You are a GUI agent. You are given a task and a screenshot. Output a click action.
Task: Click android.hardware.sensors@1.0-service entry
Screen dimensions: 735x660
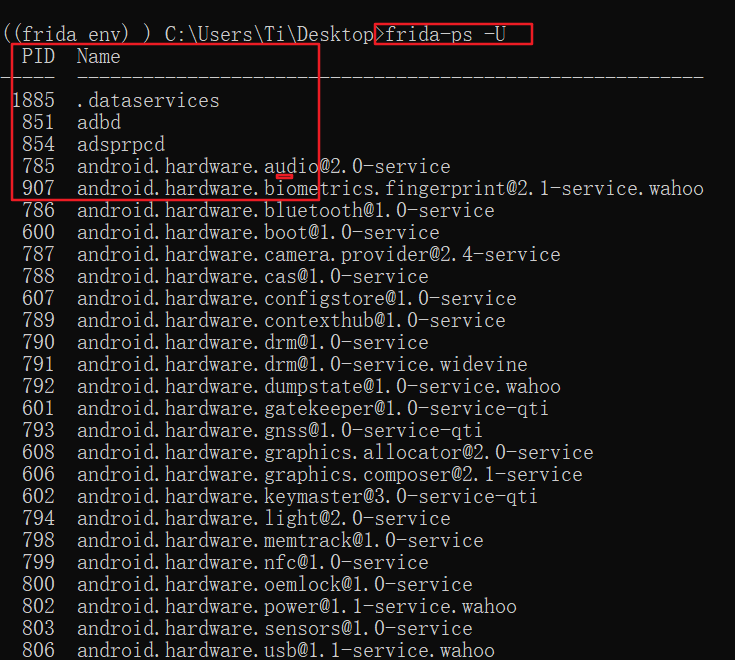[275, 629]
